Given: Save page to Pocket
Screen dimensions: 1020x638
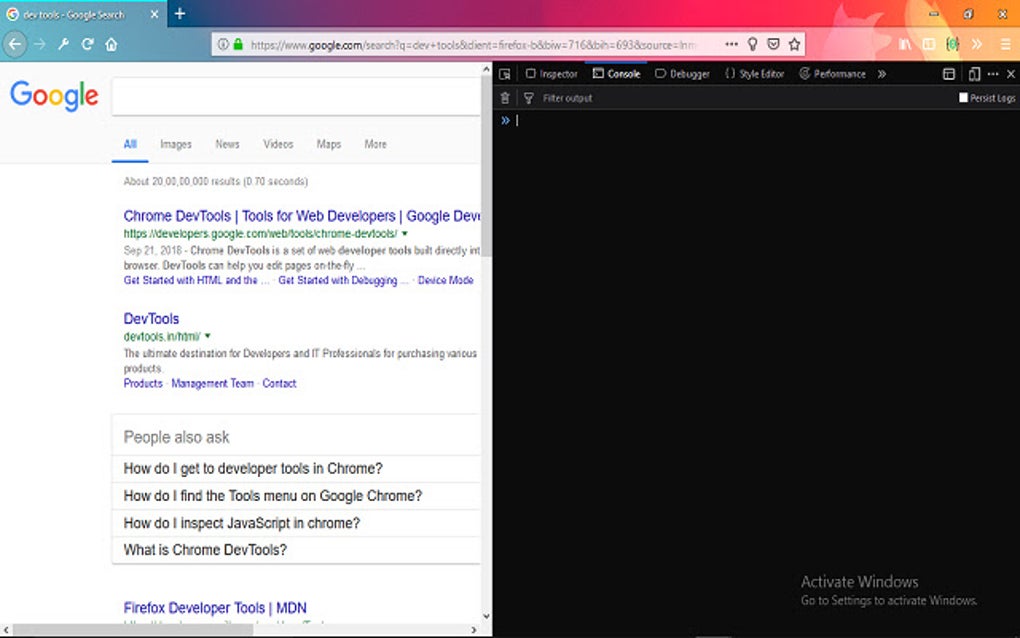Looking at the screenshot, I should click(772, 43).
